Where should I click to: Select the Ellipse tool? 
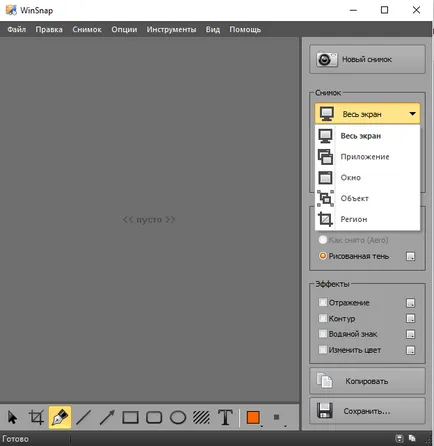178,417
